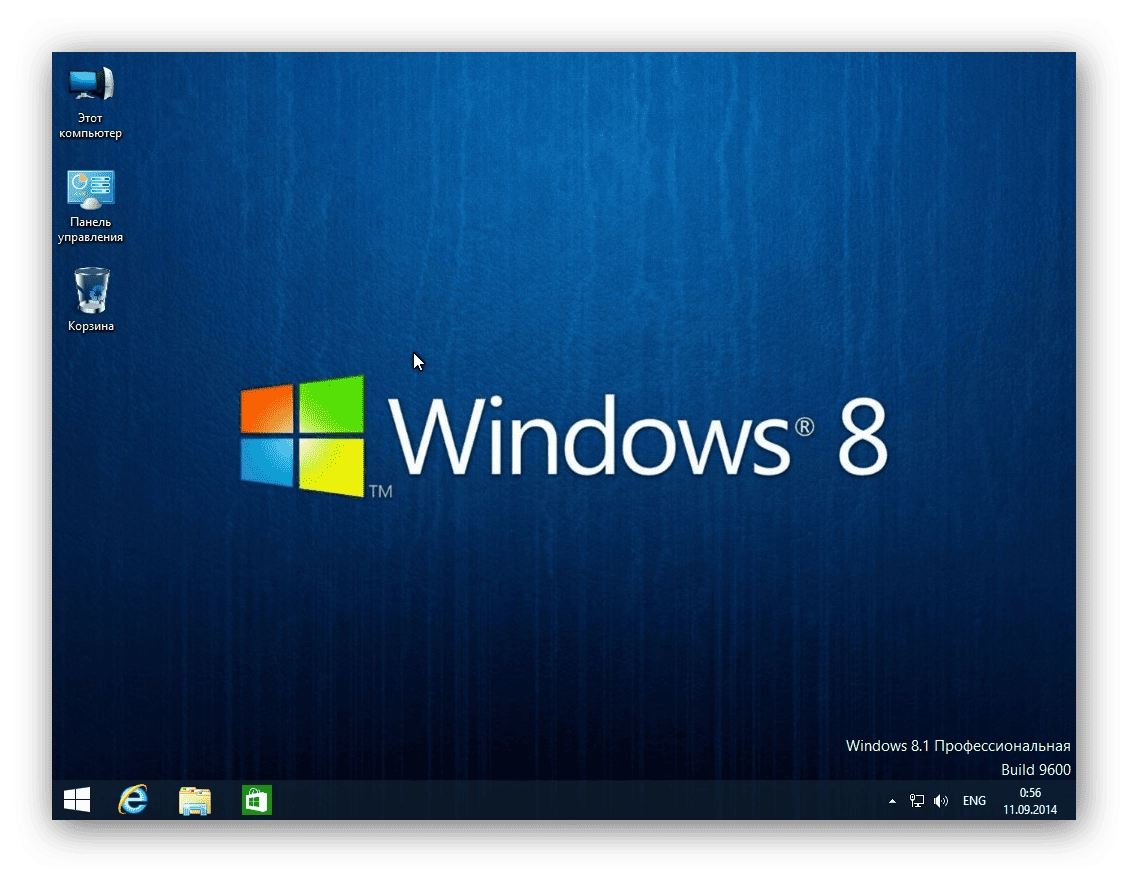Open the Windows Start button
The height and width of the screenshot is (872, 1128).
pos(77,800)
